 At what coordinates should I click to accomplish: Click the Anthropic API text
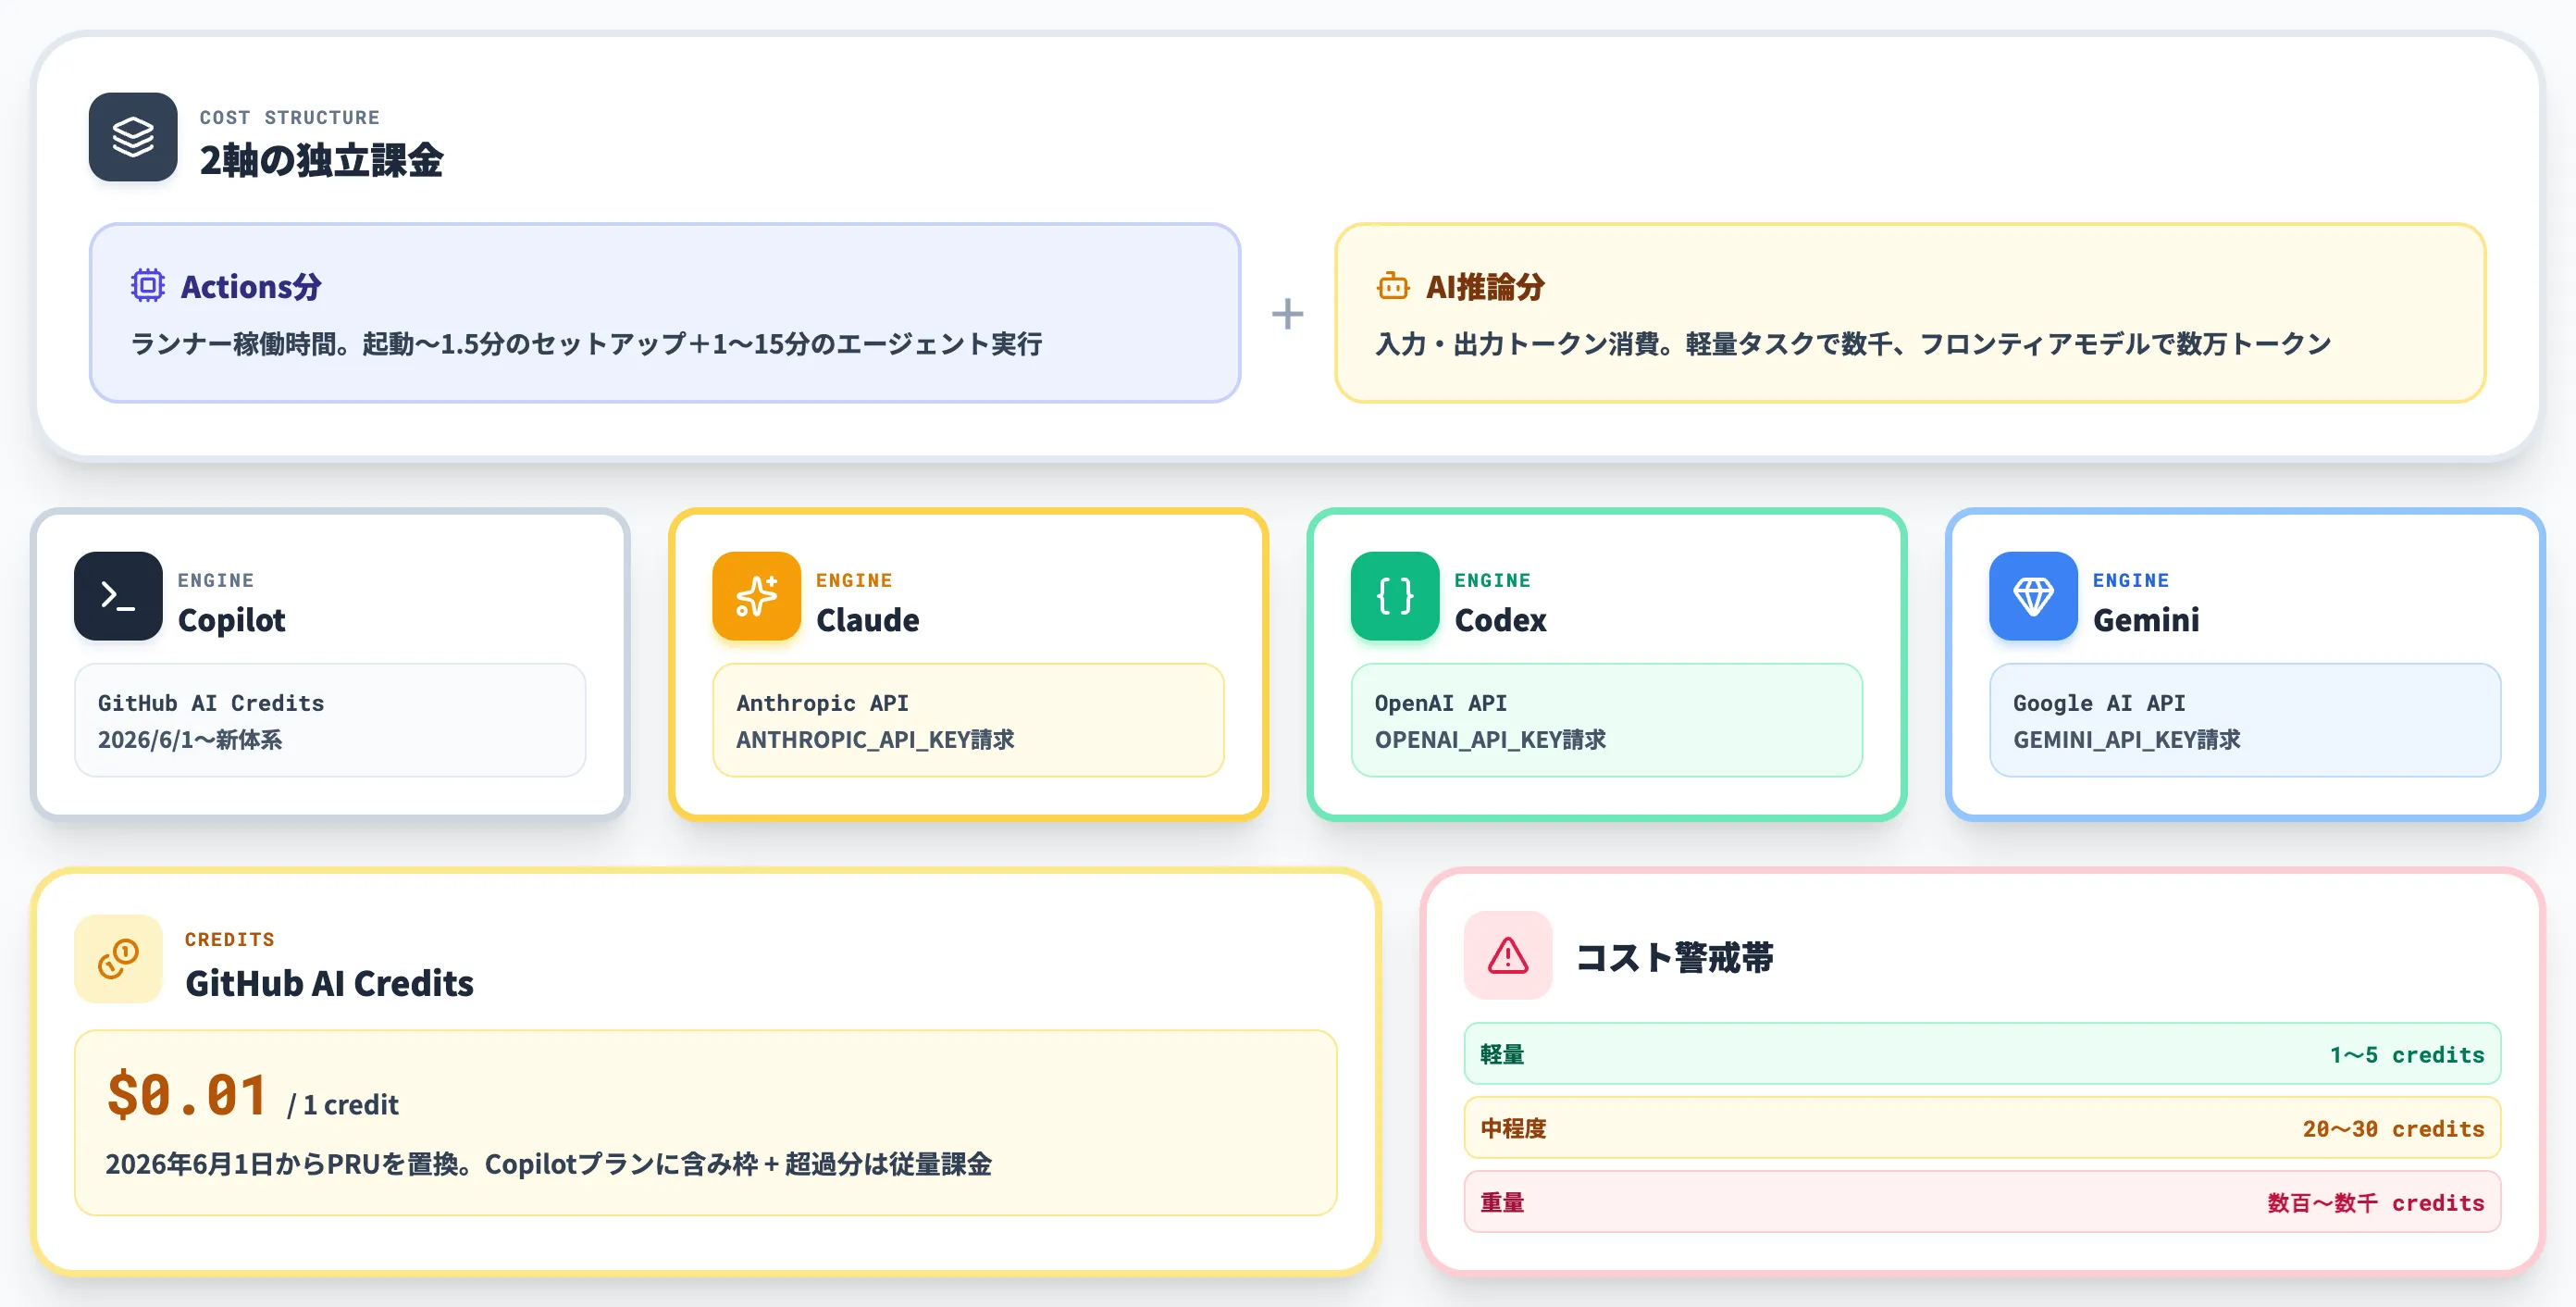[x=822, y=703]
